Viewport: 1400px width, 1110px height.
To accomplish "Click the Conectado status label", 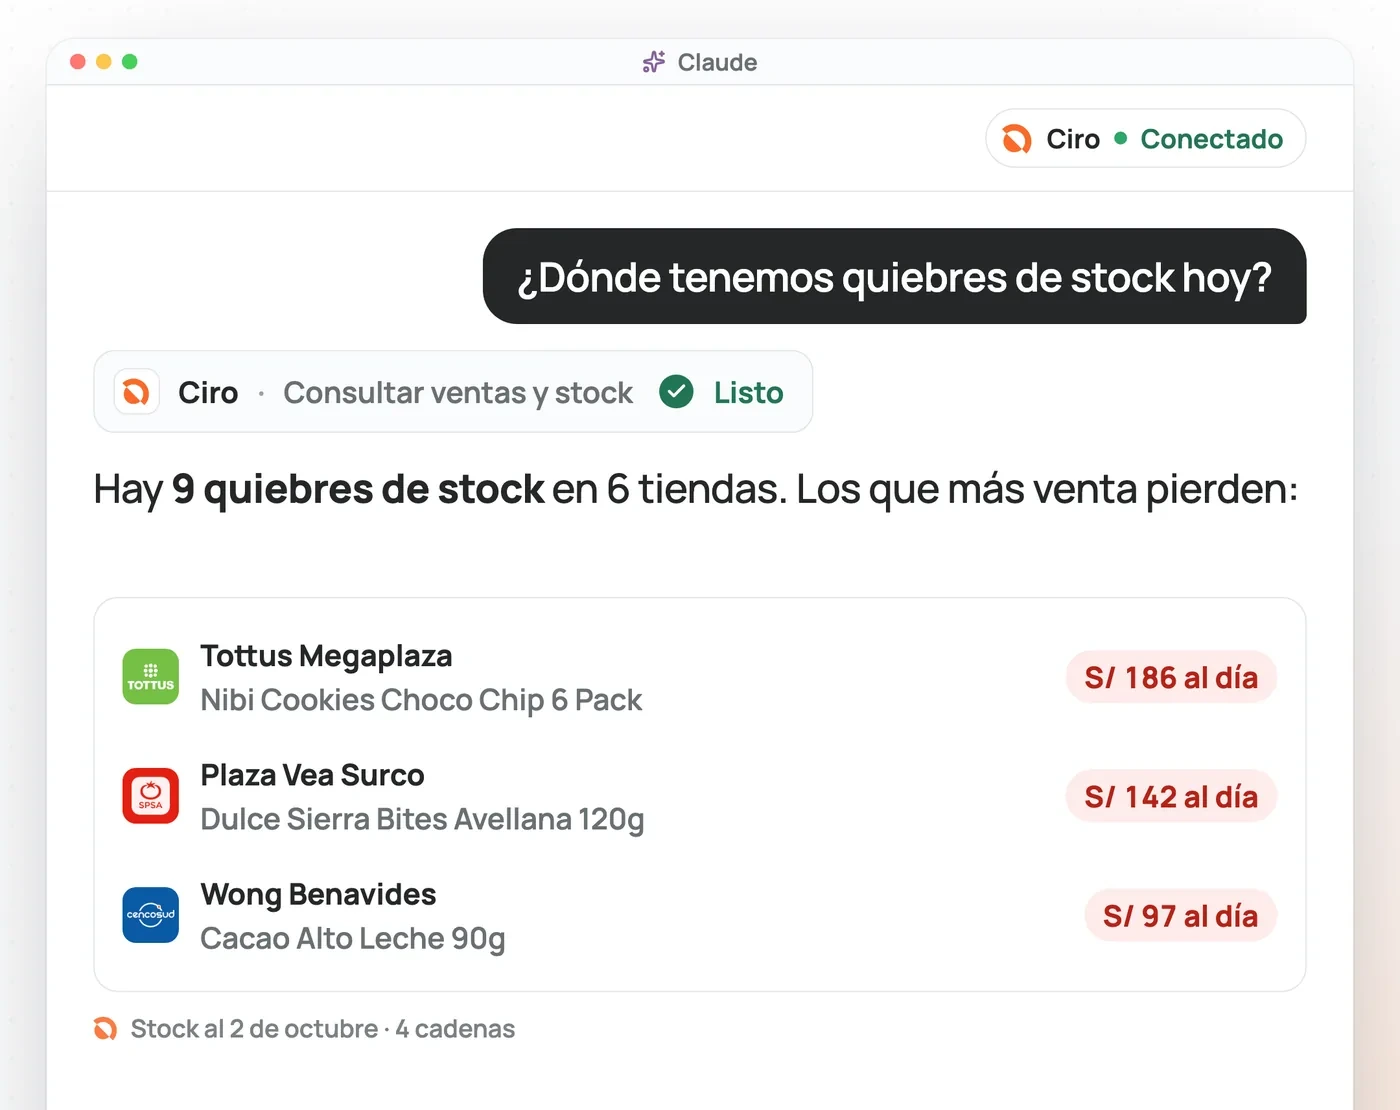I will point(1211,139).
